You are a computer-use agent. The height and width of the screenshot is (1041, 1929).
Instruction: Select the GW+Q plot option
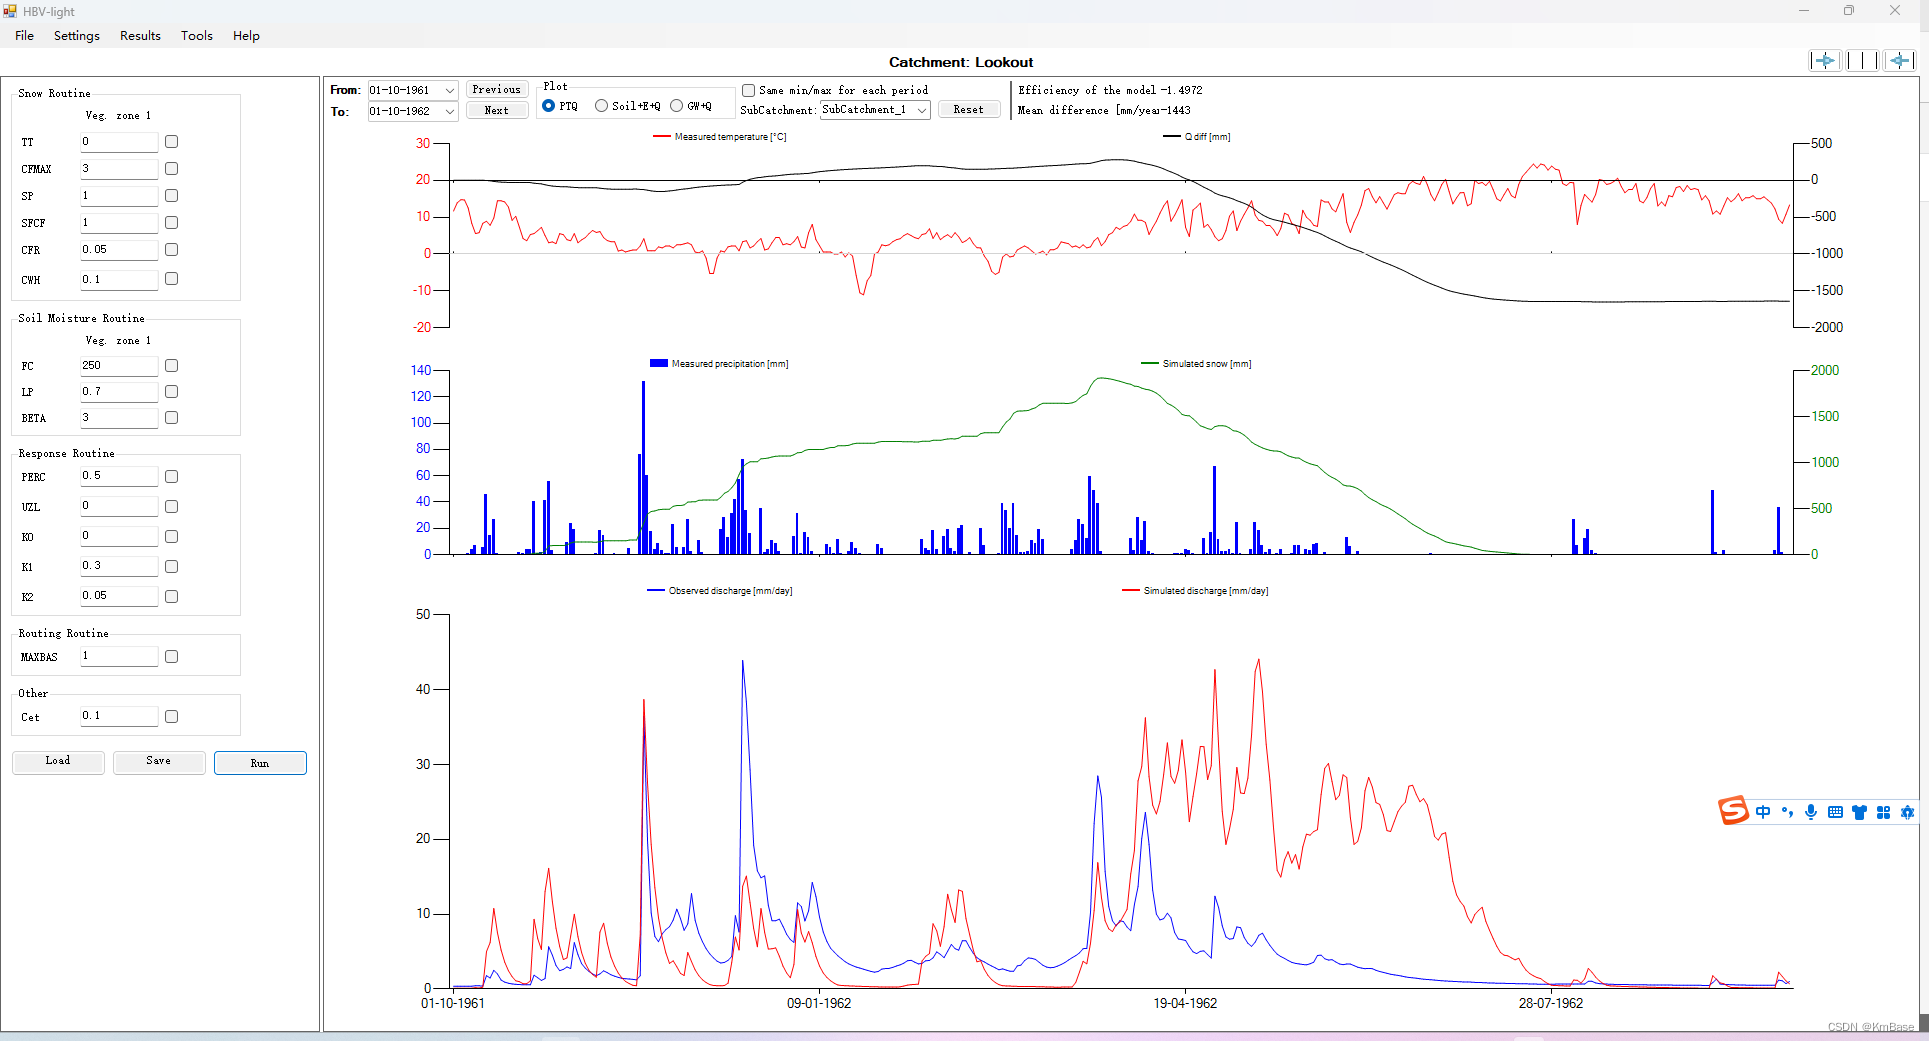[x=676, y=106]
